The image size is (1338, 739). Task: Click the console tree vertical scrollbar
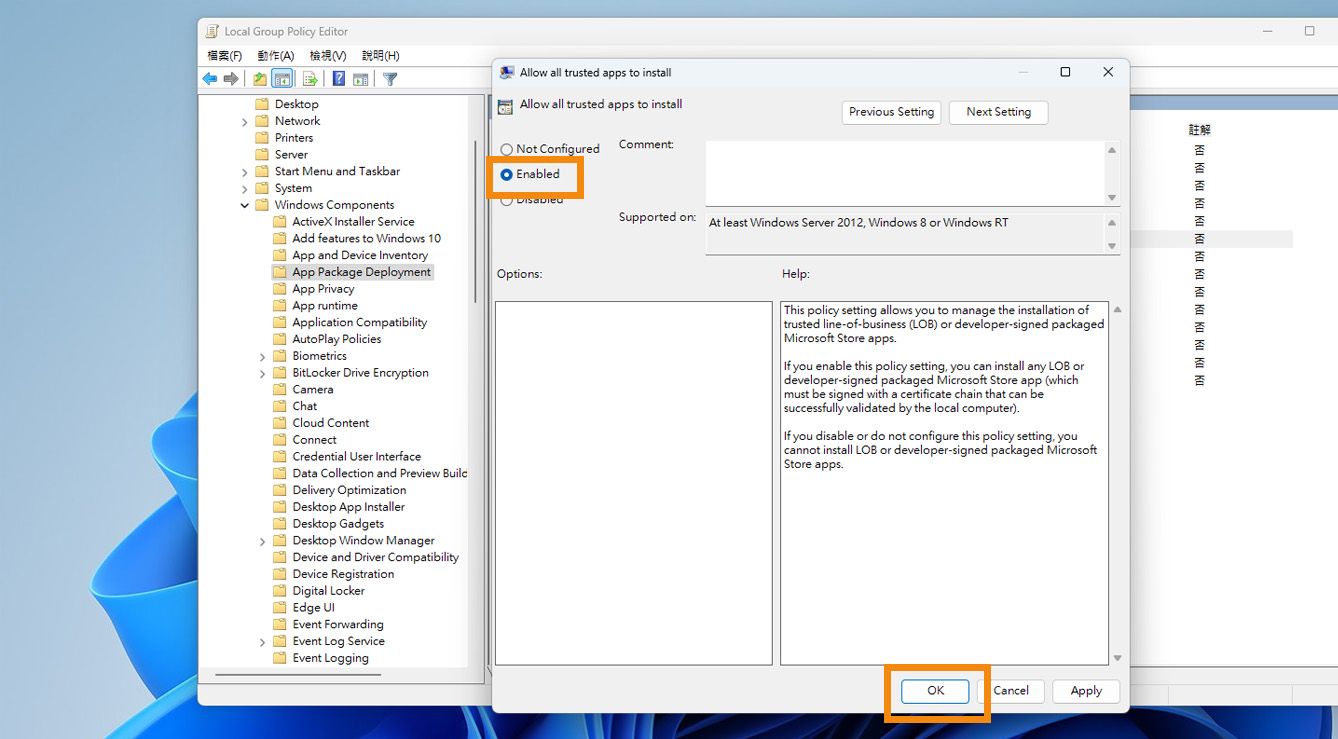point(475,220)
